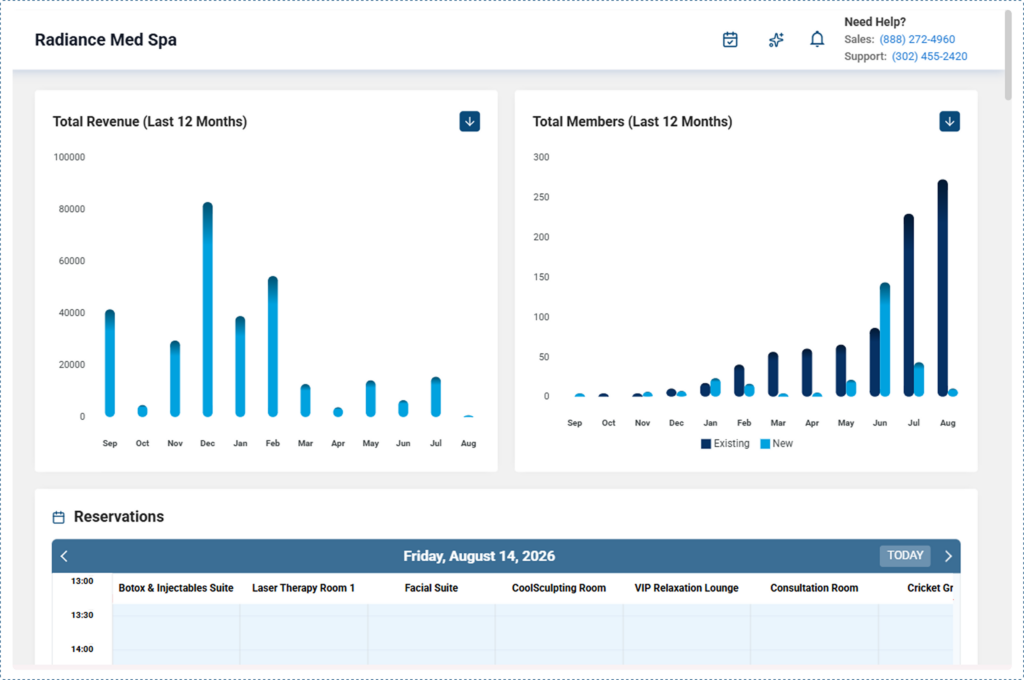Image resolution: width=1024 pixels, height=680 pixels.
Task: Call the Support phone number link
Action: pos(929,56)
